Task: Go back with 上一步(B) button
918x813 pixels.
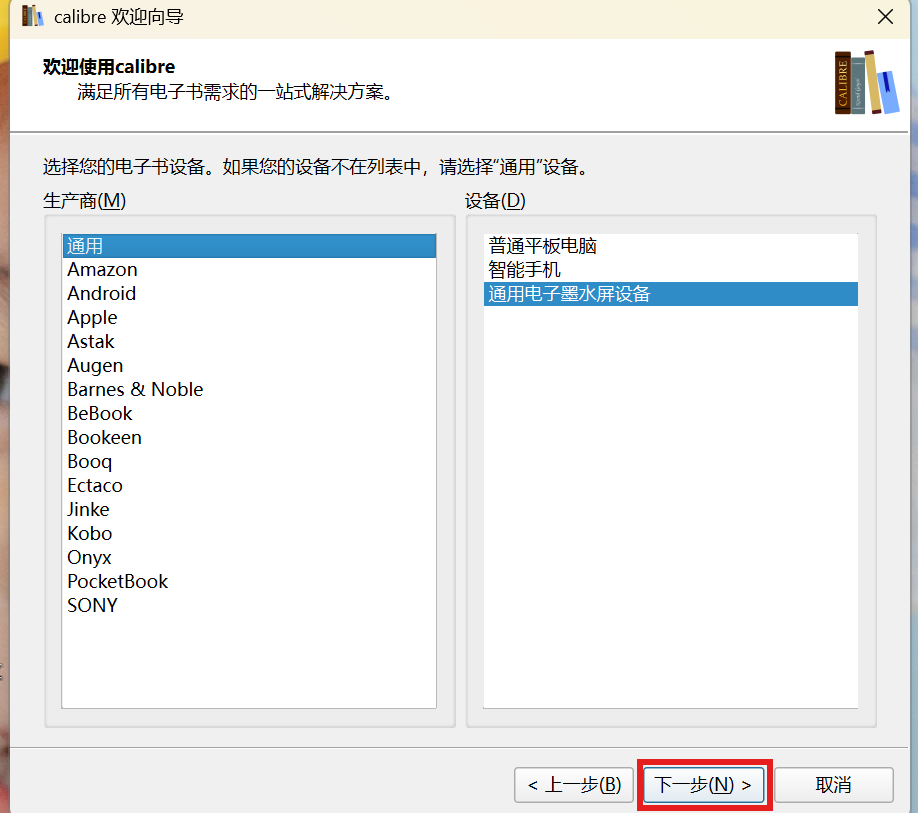Action: coord(574,784)
